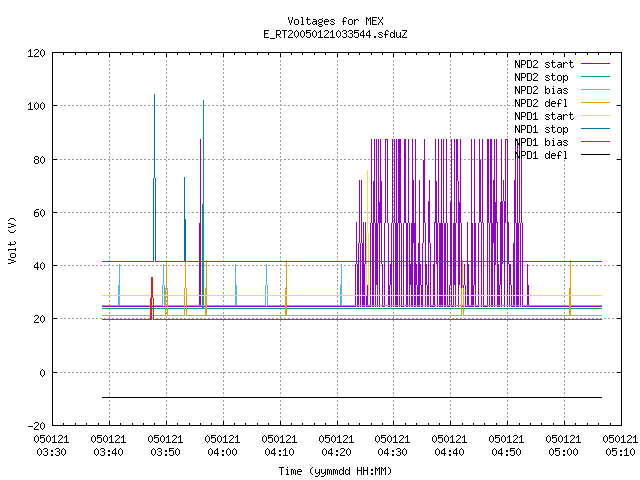Click the red NPD1 bias spike near 03:47
The image size is (640, 480).
152,298
